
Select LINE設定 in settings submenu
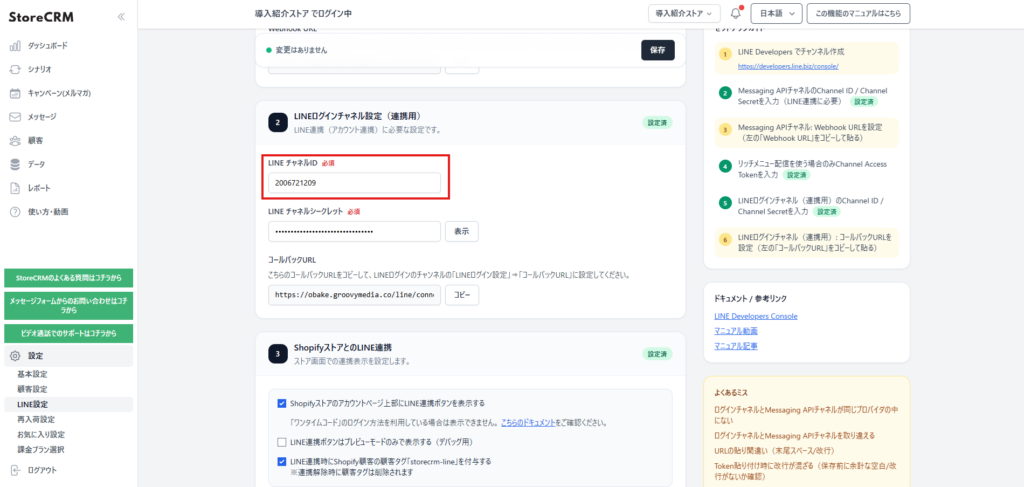pos(32,404)
